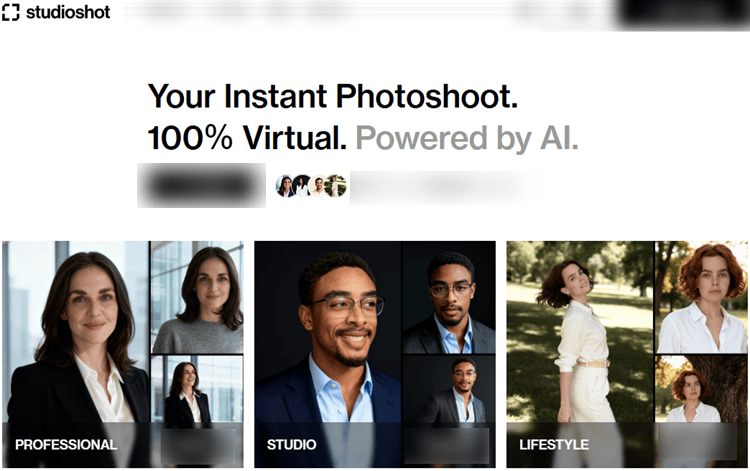The image size is (750, 471).
Task: Open the PROFESSIONAL category label
Action: coord(66,445)
